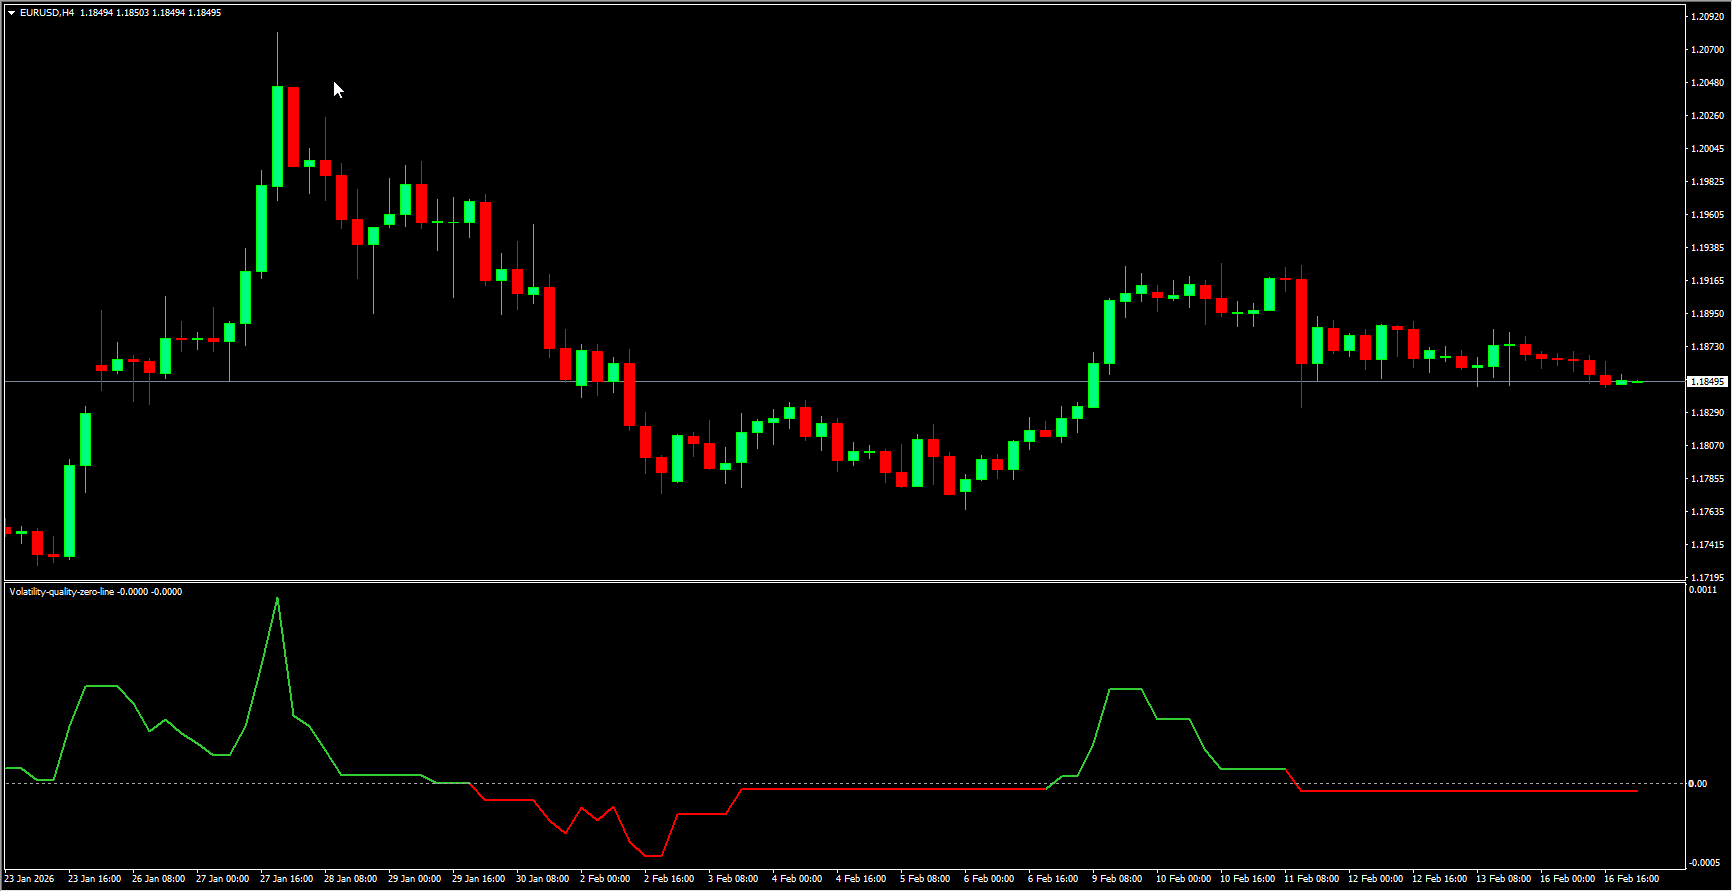Click the 16 Feb 16:00 time label
The height and width of the screenshot is (892, 1733).
[1632, 879]
